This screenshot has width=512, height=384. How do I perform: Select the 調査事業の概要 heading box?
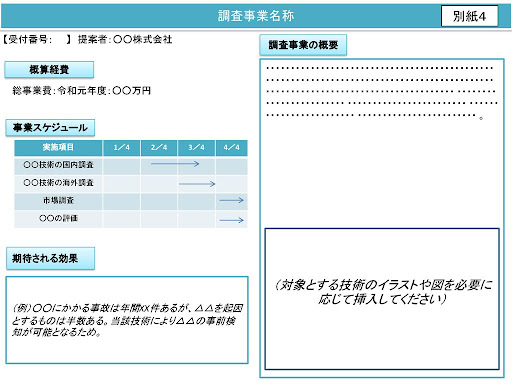click(303, 45)
